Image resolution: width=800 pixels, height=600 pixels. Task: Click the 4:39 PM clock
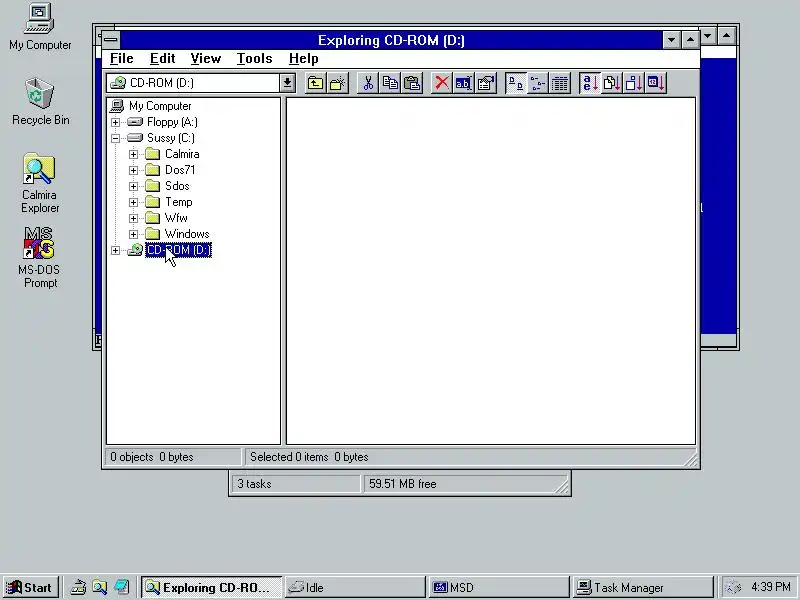point(771,587)
